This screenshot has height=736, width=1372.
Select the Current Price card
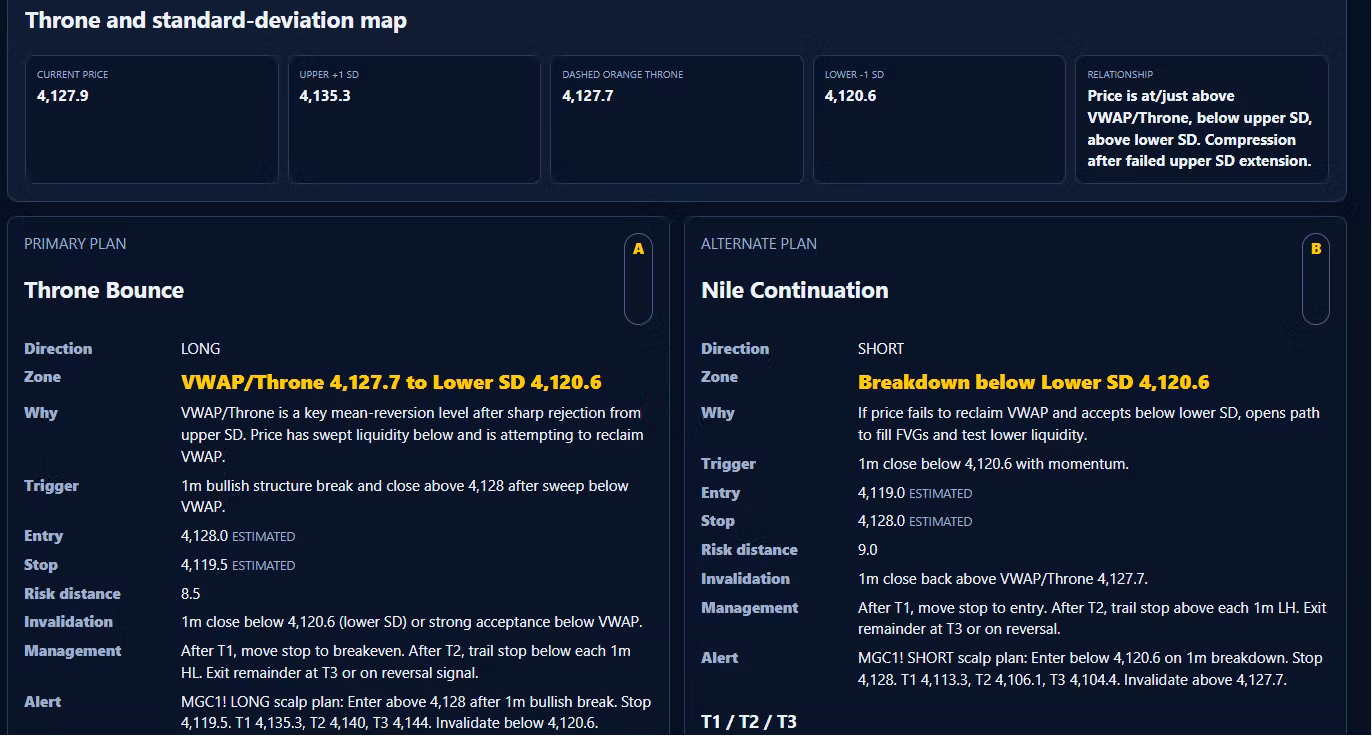[152, 119]
